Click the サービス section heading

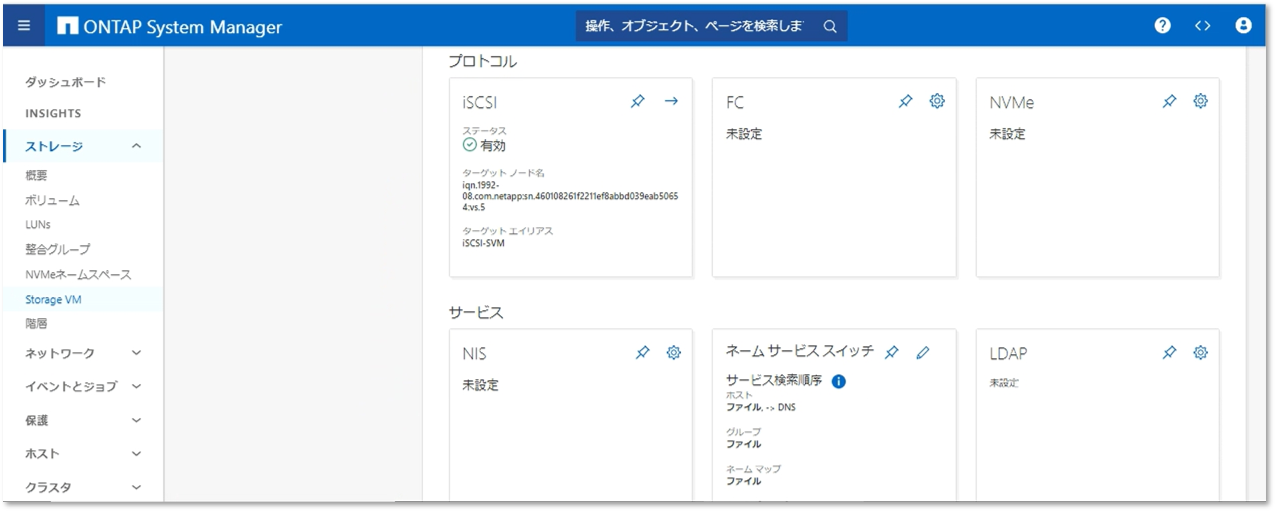pyautogui.click(x=476, y=313)
